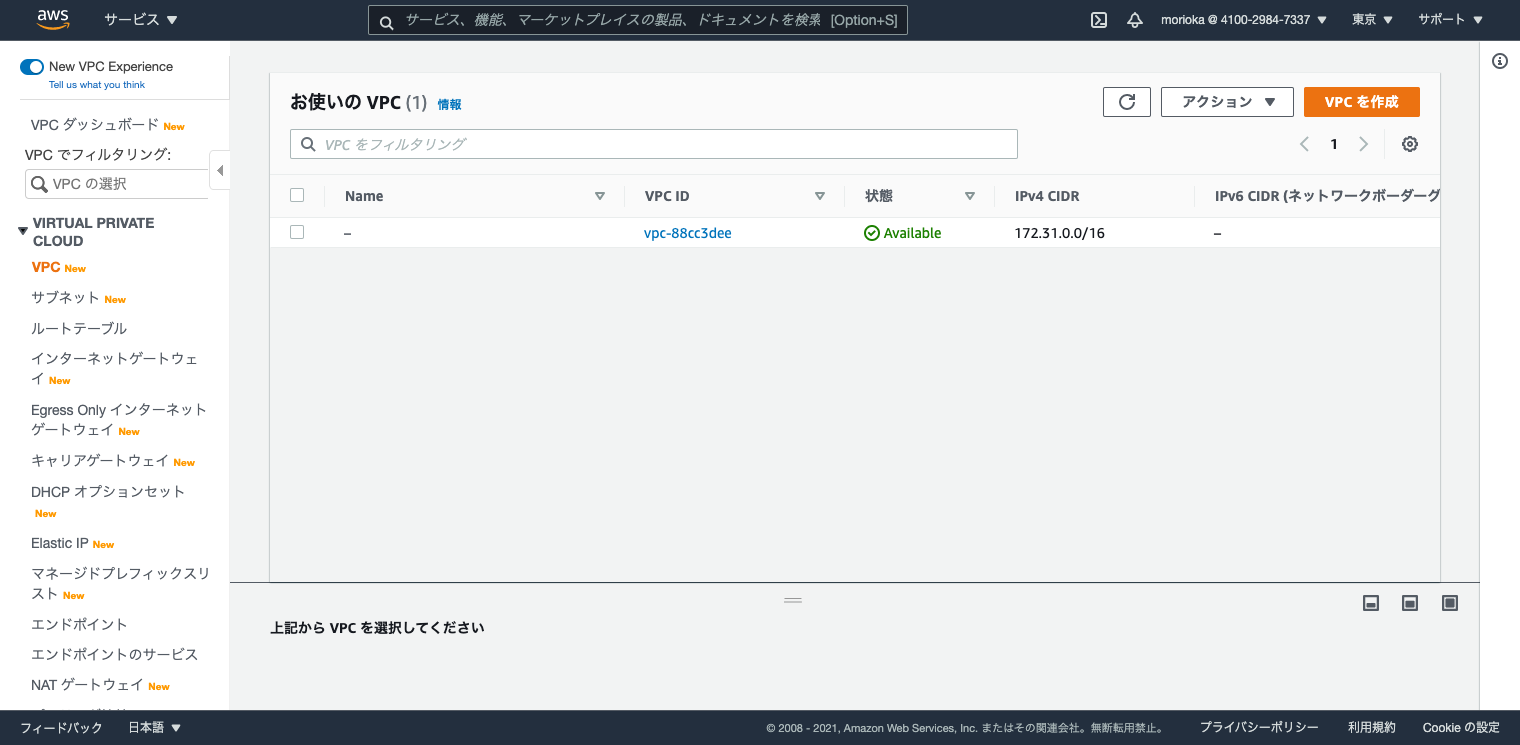Open インターネットゲートウェイ page

(x=114, y=368)
